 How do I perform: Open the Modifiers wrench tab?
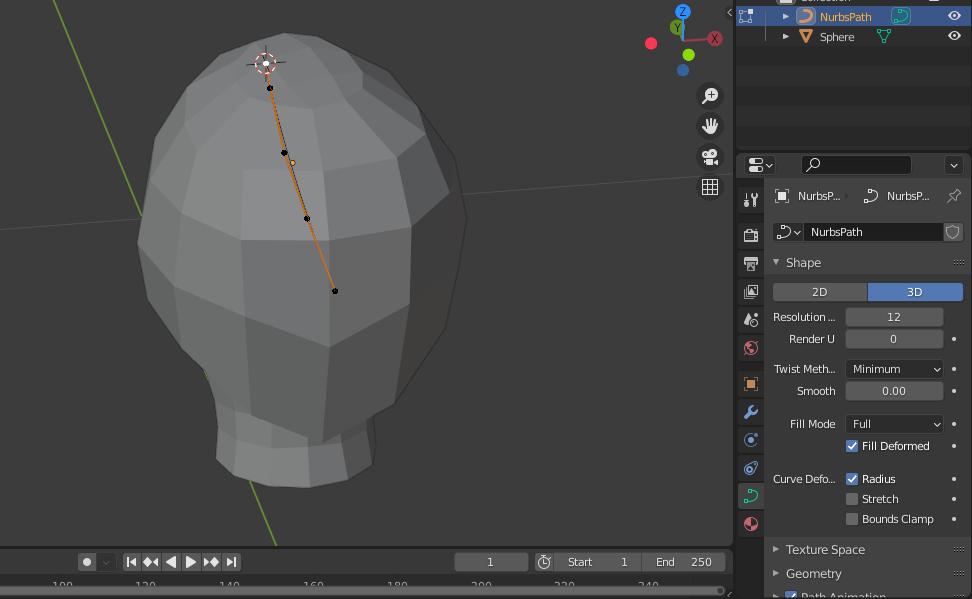pos(751,412)
